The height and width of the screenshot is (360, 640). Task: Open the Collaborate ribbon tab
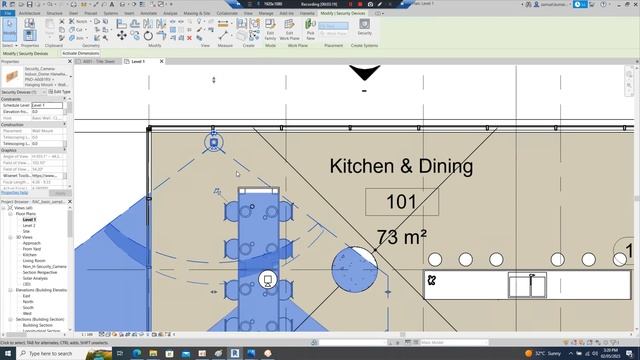(x=227, y=13)
